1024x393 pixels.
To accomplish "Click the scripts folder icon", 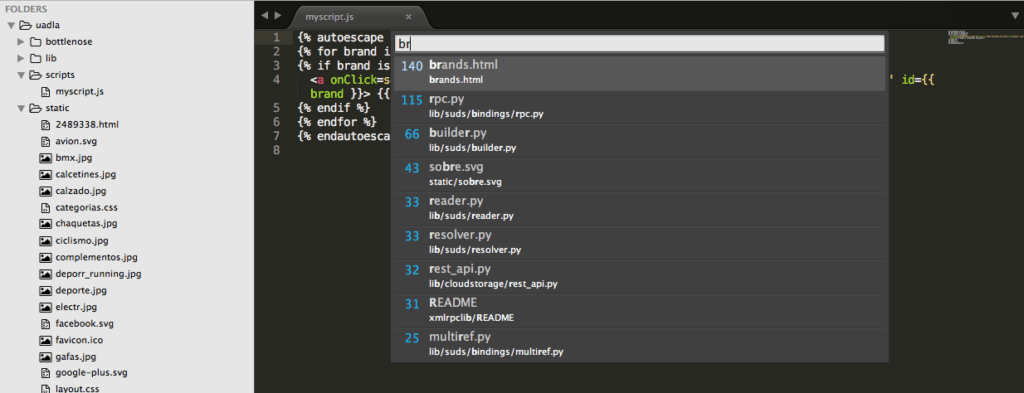I will 35,75.
